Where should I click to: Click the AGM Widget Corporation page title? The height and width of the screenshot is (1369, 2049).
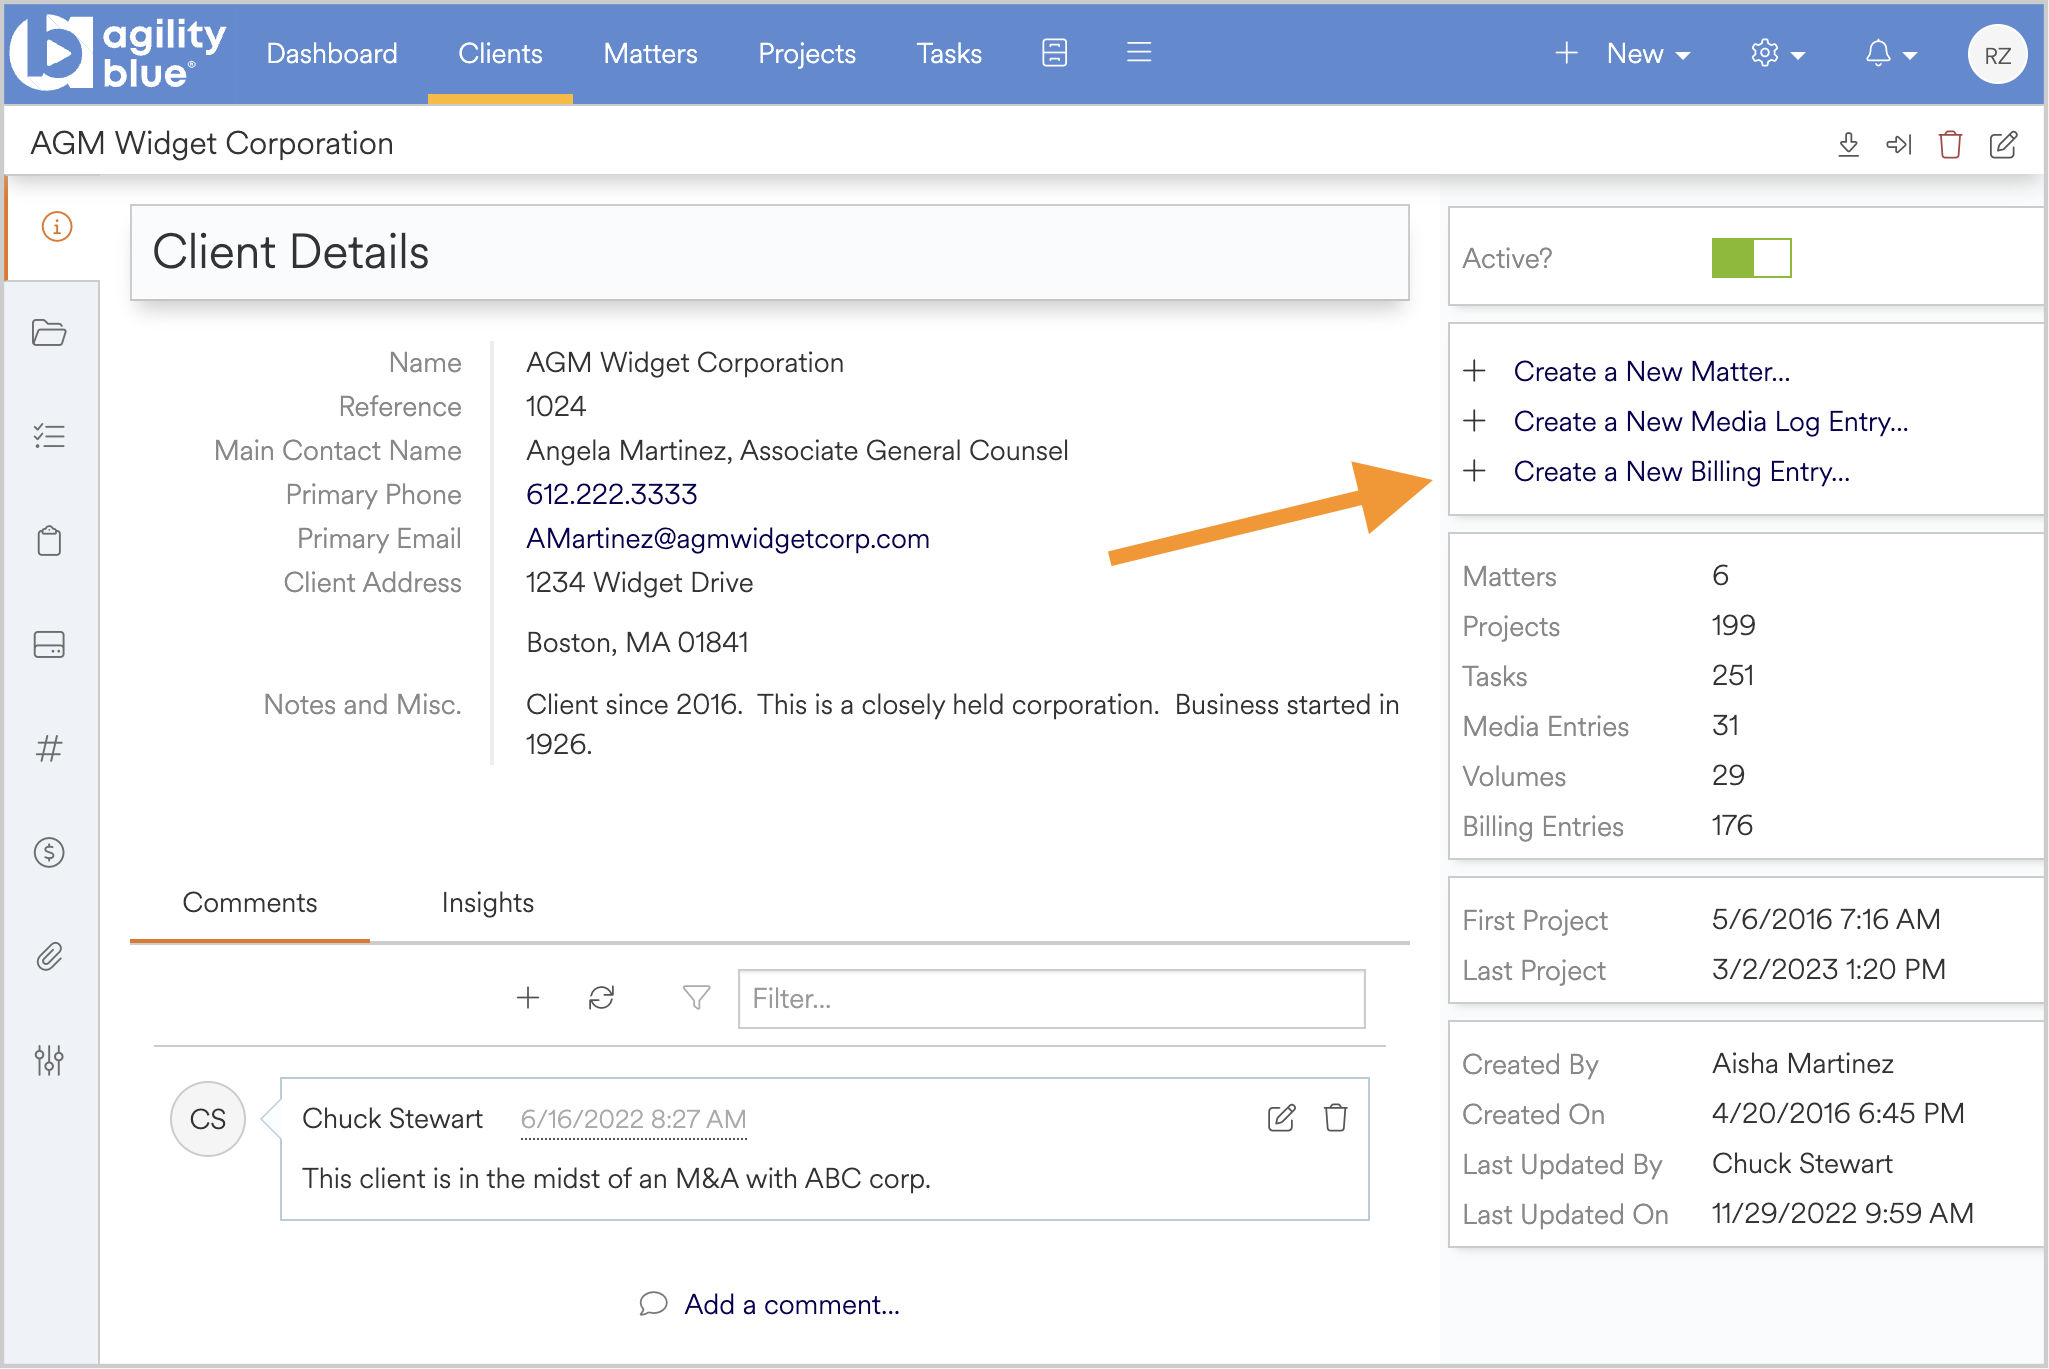212,144
